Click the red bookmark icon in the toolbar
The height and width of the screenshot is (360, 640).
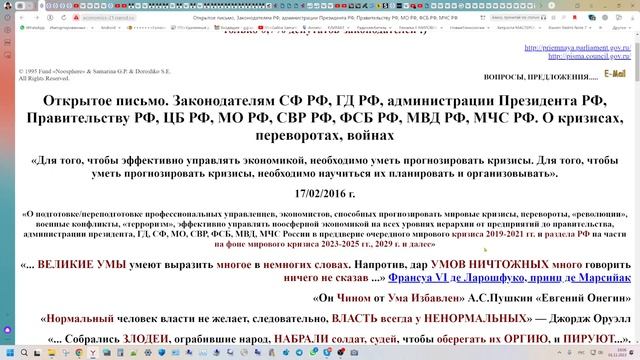575,18
